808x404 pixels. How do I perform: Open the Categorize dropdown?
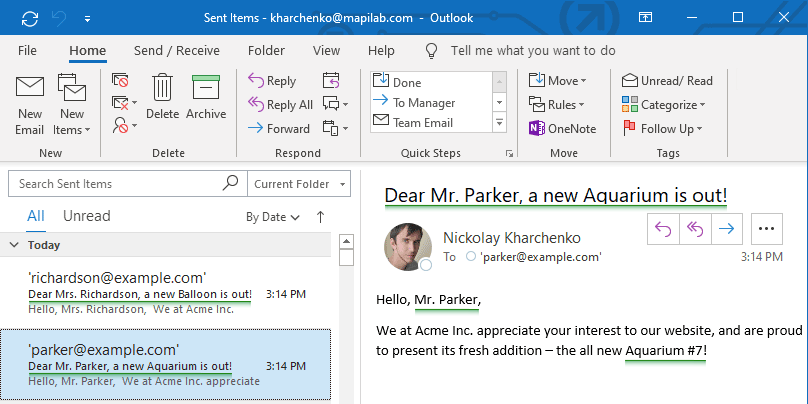(663, 105)
